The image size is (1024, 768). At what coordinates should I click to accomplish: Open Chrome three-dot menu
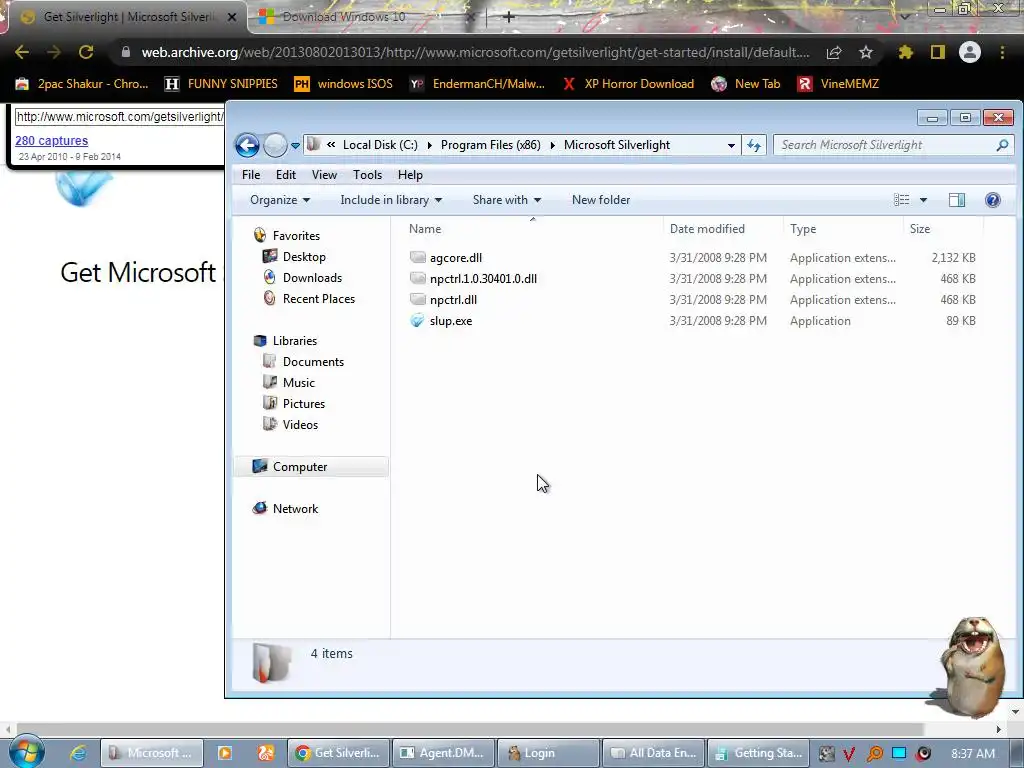point(1002,52)
